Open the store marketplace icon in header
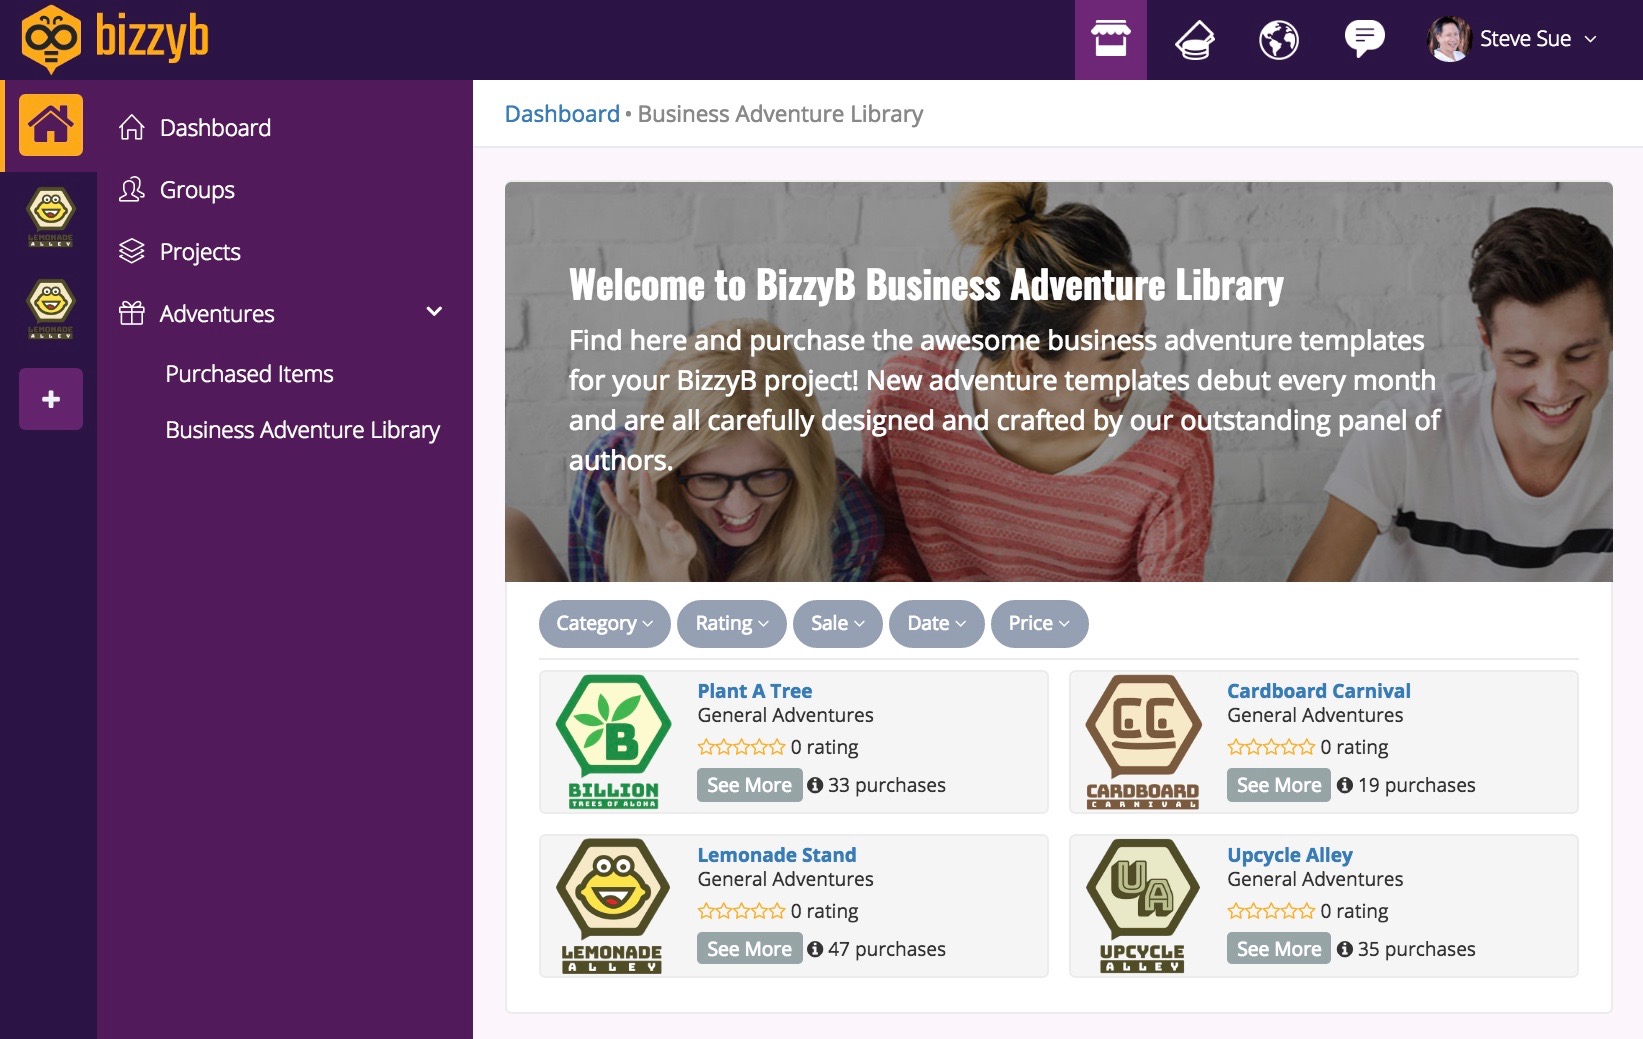Image resolution: width=1643 pixels, height=1039 pixels. click(x=1111, y=40)
